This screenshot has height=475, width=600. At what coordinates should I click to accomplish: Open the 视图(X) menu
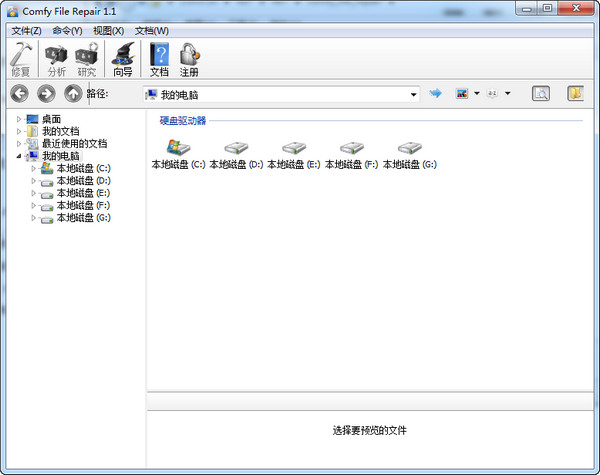click(109, 31)
